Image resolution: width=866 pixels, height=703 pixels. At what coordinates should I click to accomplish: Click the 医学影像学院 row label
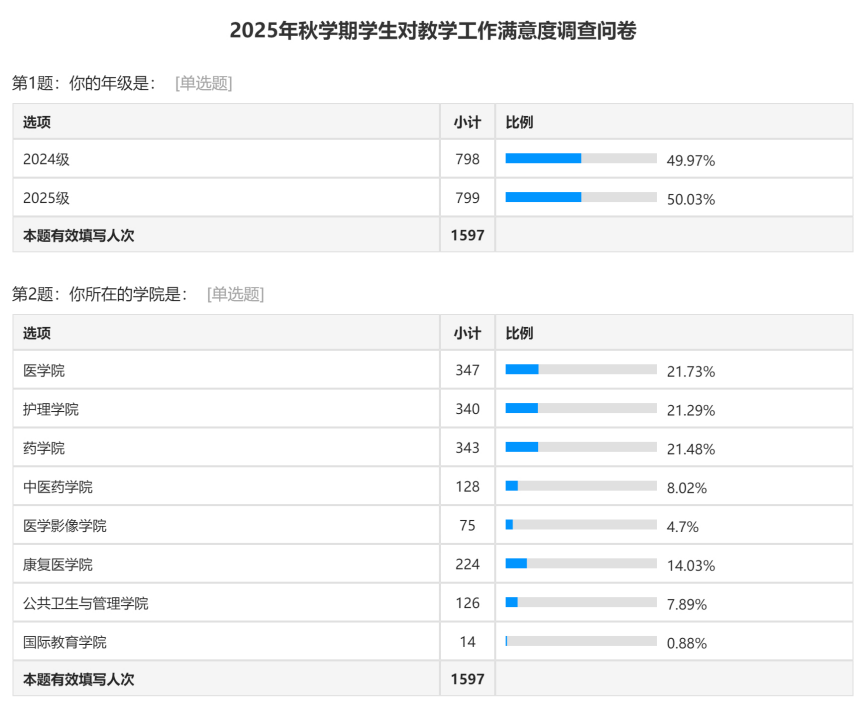coord(65,526)
